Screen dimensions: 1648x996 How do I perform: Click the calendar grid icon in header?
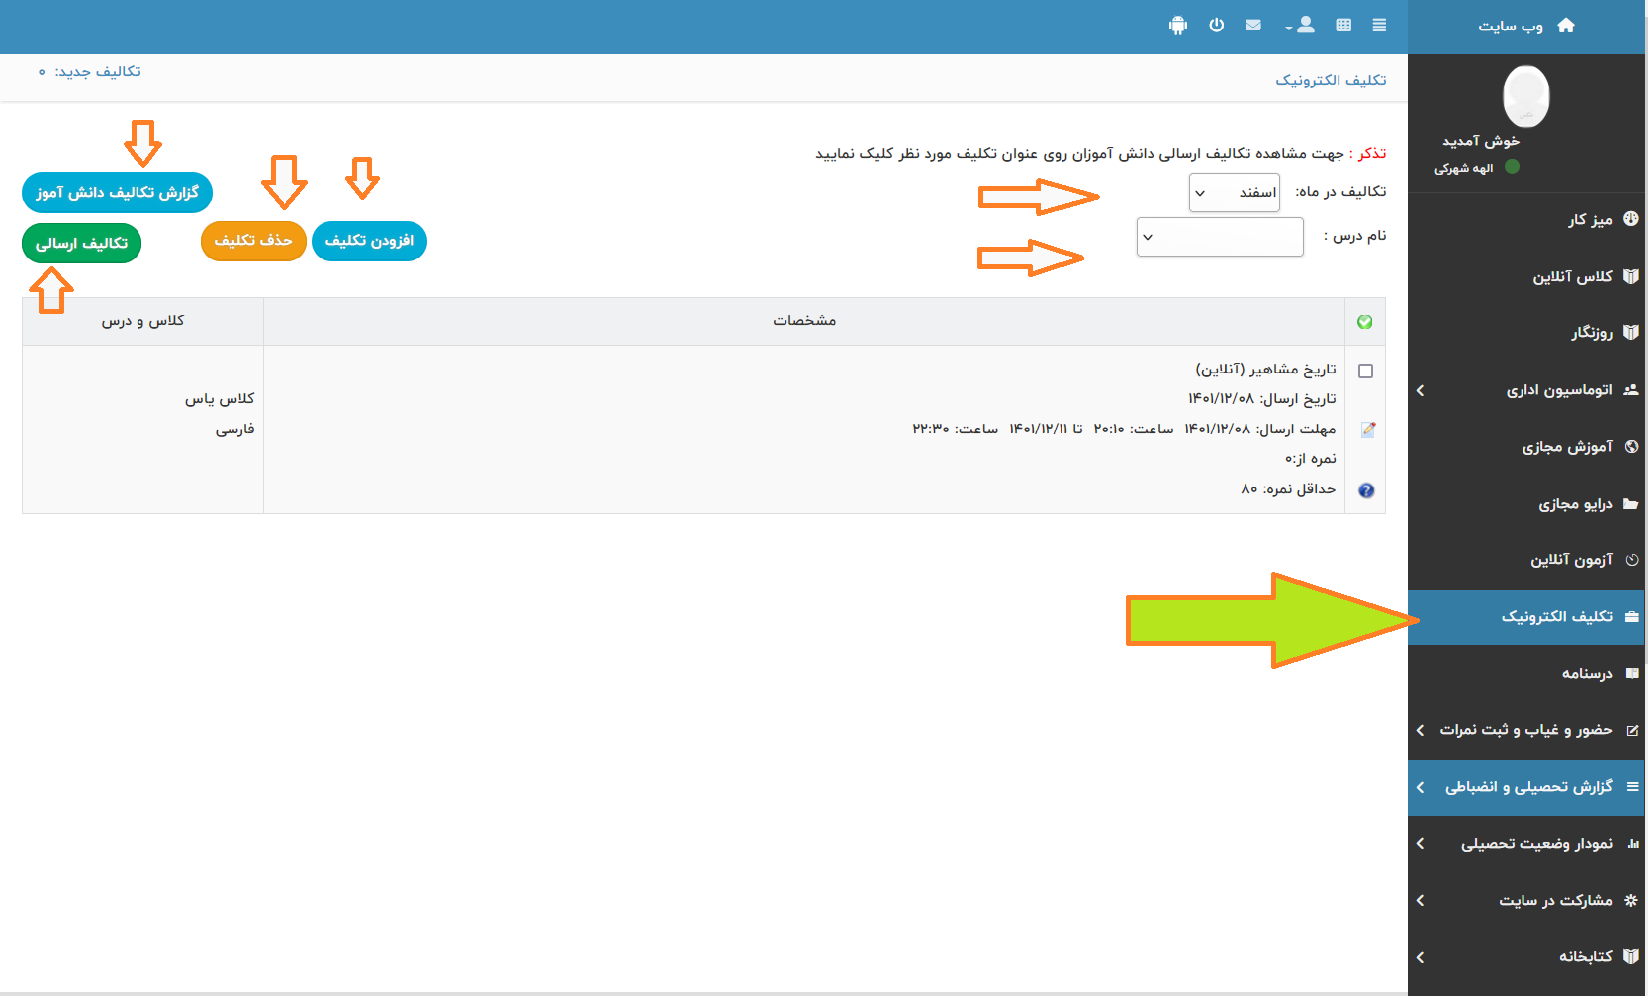pyautogui.click(x=1343, y=26)
